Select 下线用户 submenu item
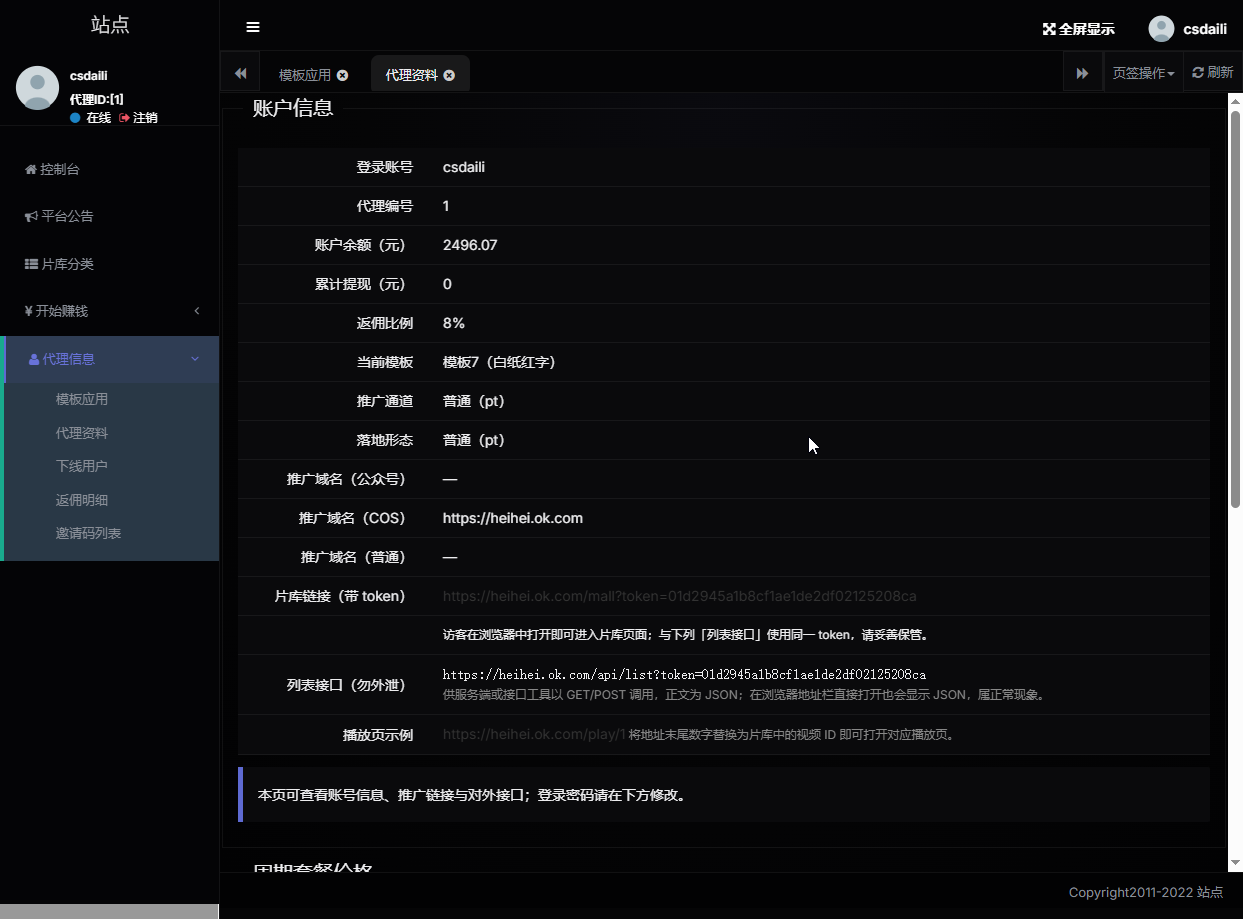The height and width of the screenshot is (919, 1243). tap(82, 466)
